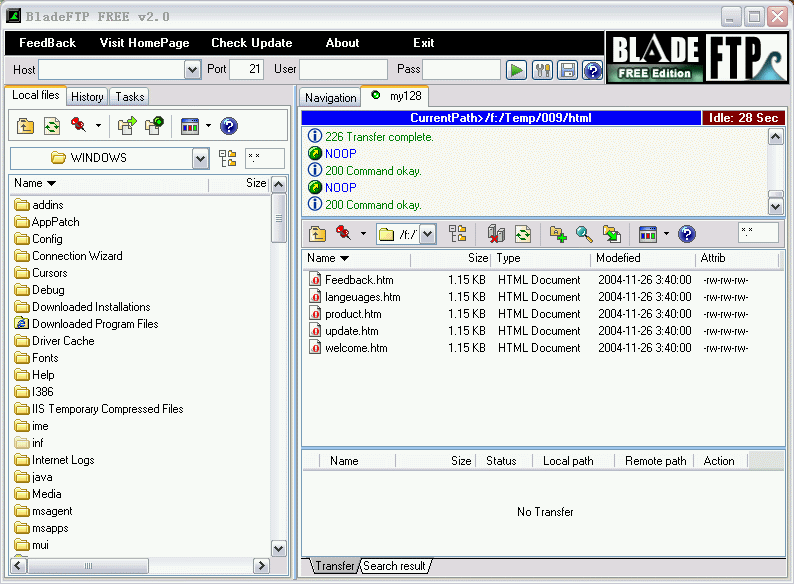The width and height of the screenshot is (794, 584).
Task: Click local list vertical scroll down arrow
Action: [279, 549]
